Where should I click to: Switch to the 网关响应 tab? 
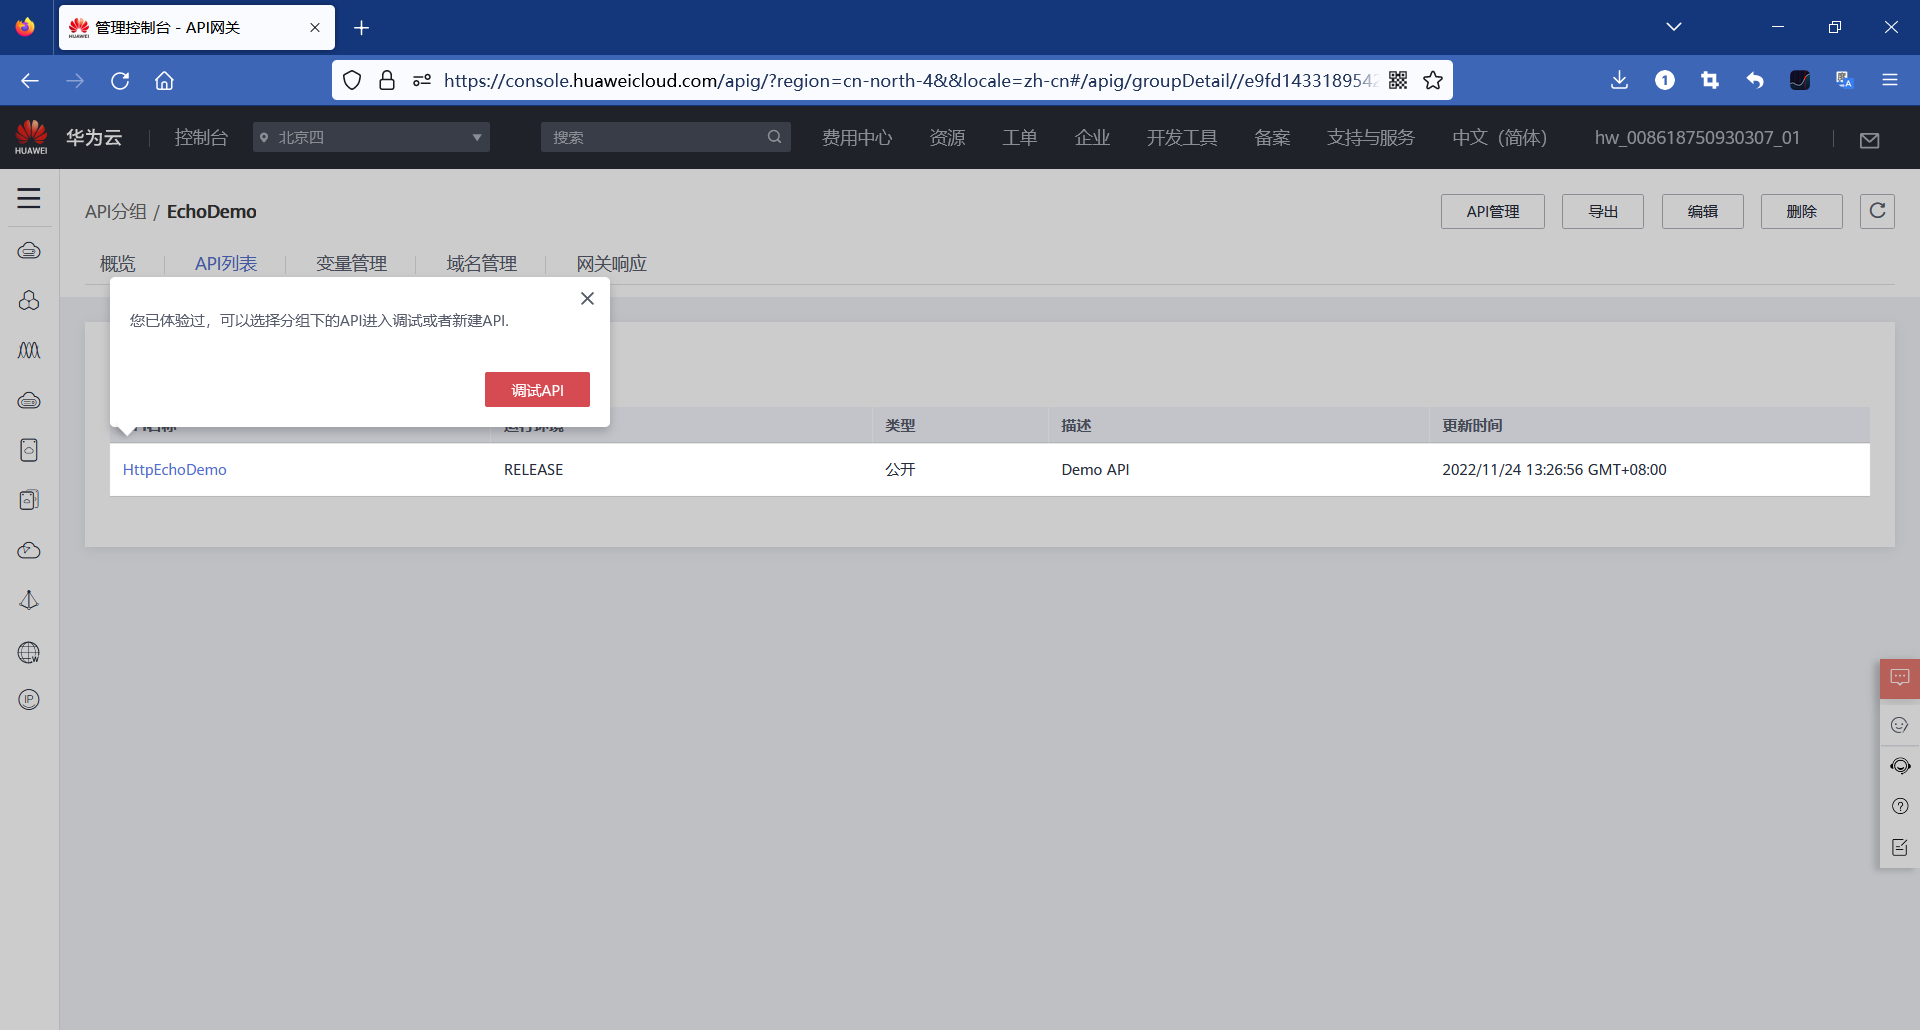[612, 263]
